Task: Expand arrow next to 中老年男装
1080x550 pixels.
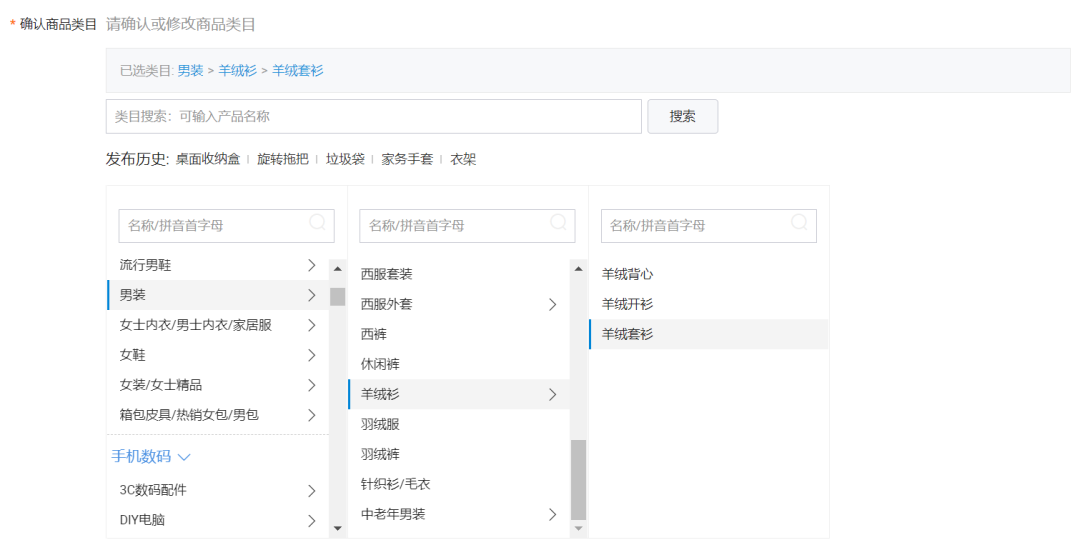Action: click(x=552, y=514)
